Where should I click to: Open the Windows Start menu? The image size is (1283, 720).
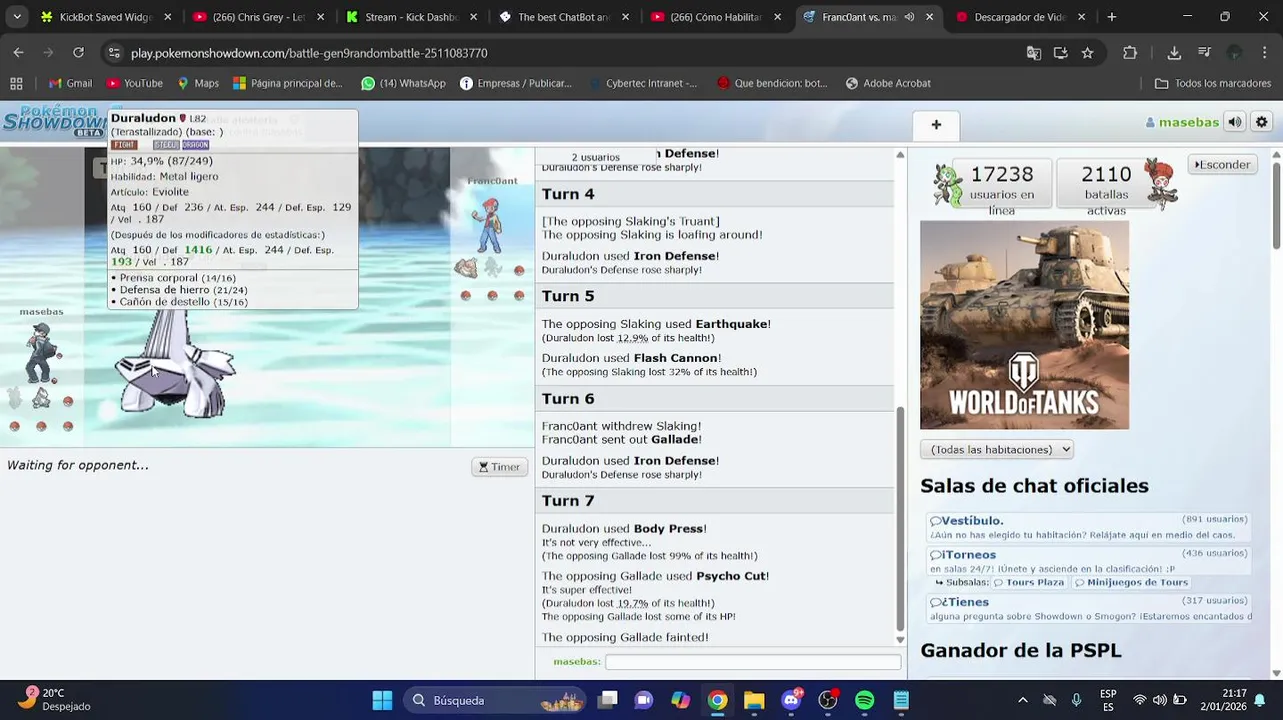click(382, 700)
